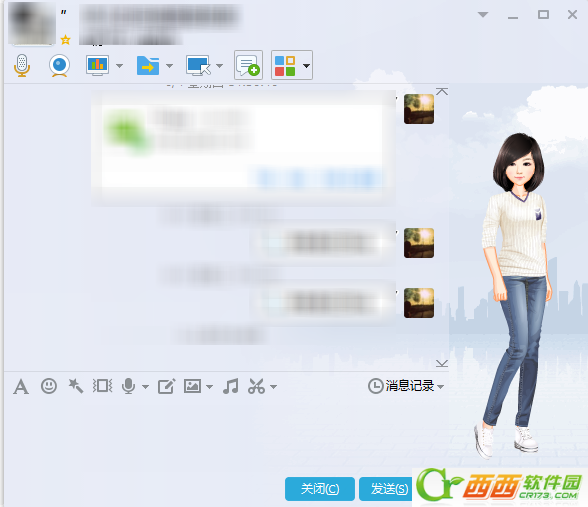Screen dimensions: 588x507
Task: Click the 关闭(C) close button
Action: pyautogui.click(x=320, y=489)
